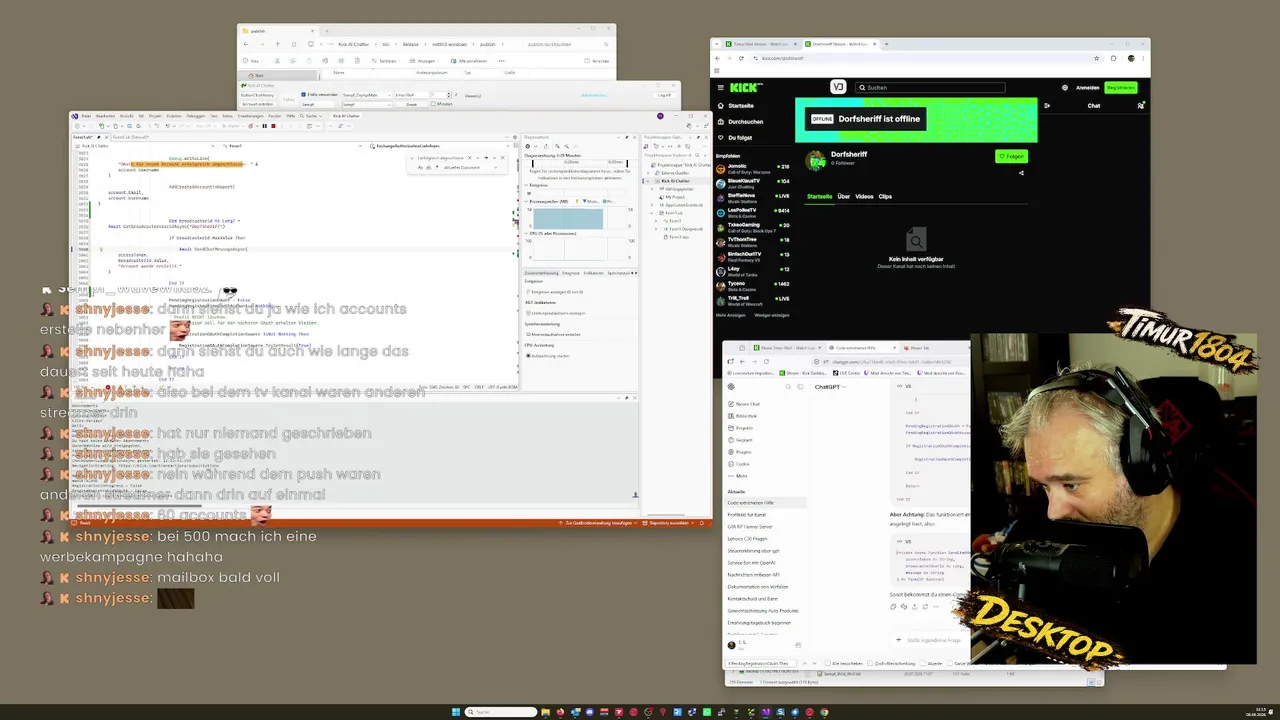Image resolution: width=1280 pixels, height=720 pixels.
Task: Open recommended channel TxkeoGaming
Action: click(752, 228)
